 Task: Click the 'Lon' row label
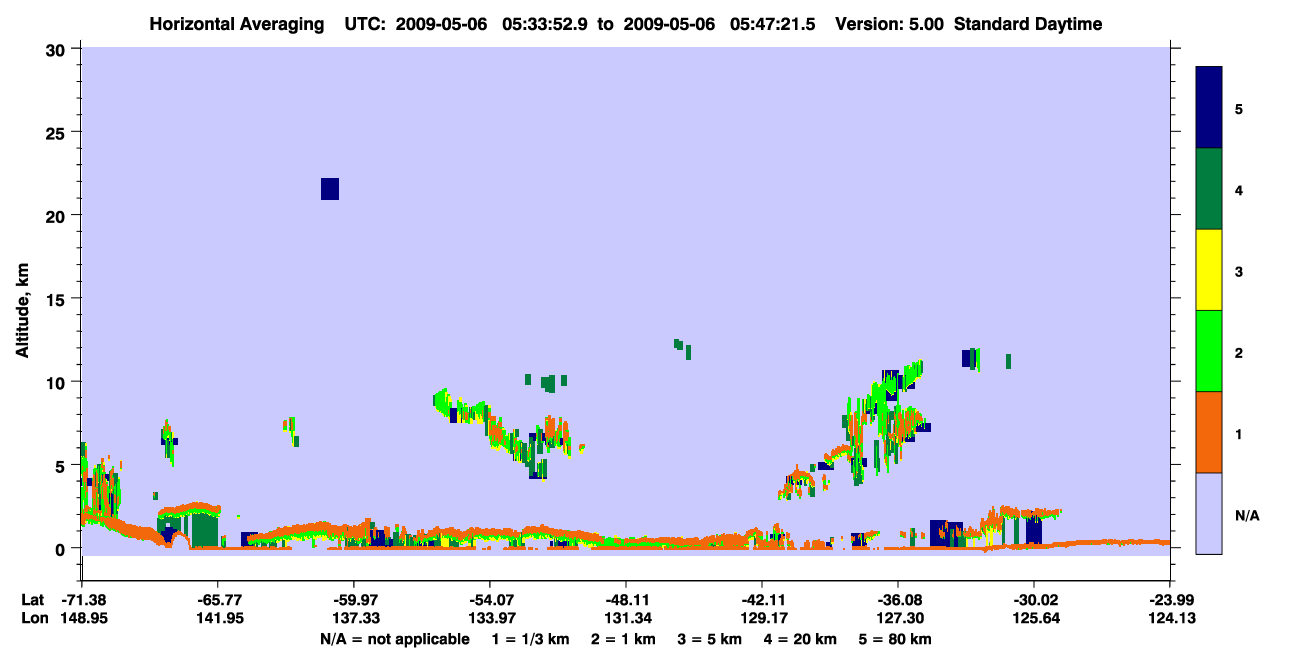[33, 618]
